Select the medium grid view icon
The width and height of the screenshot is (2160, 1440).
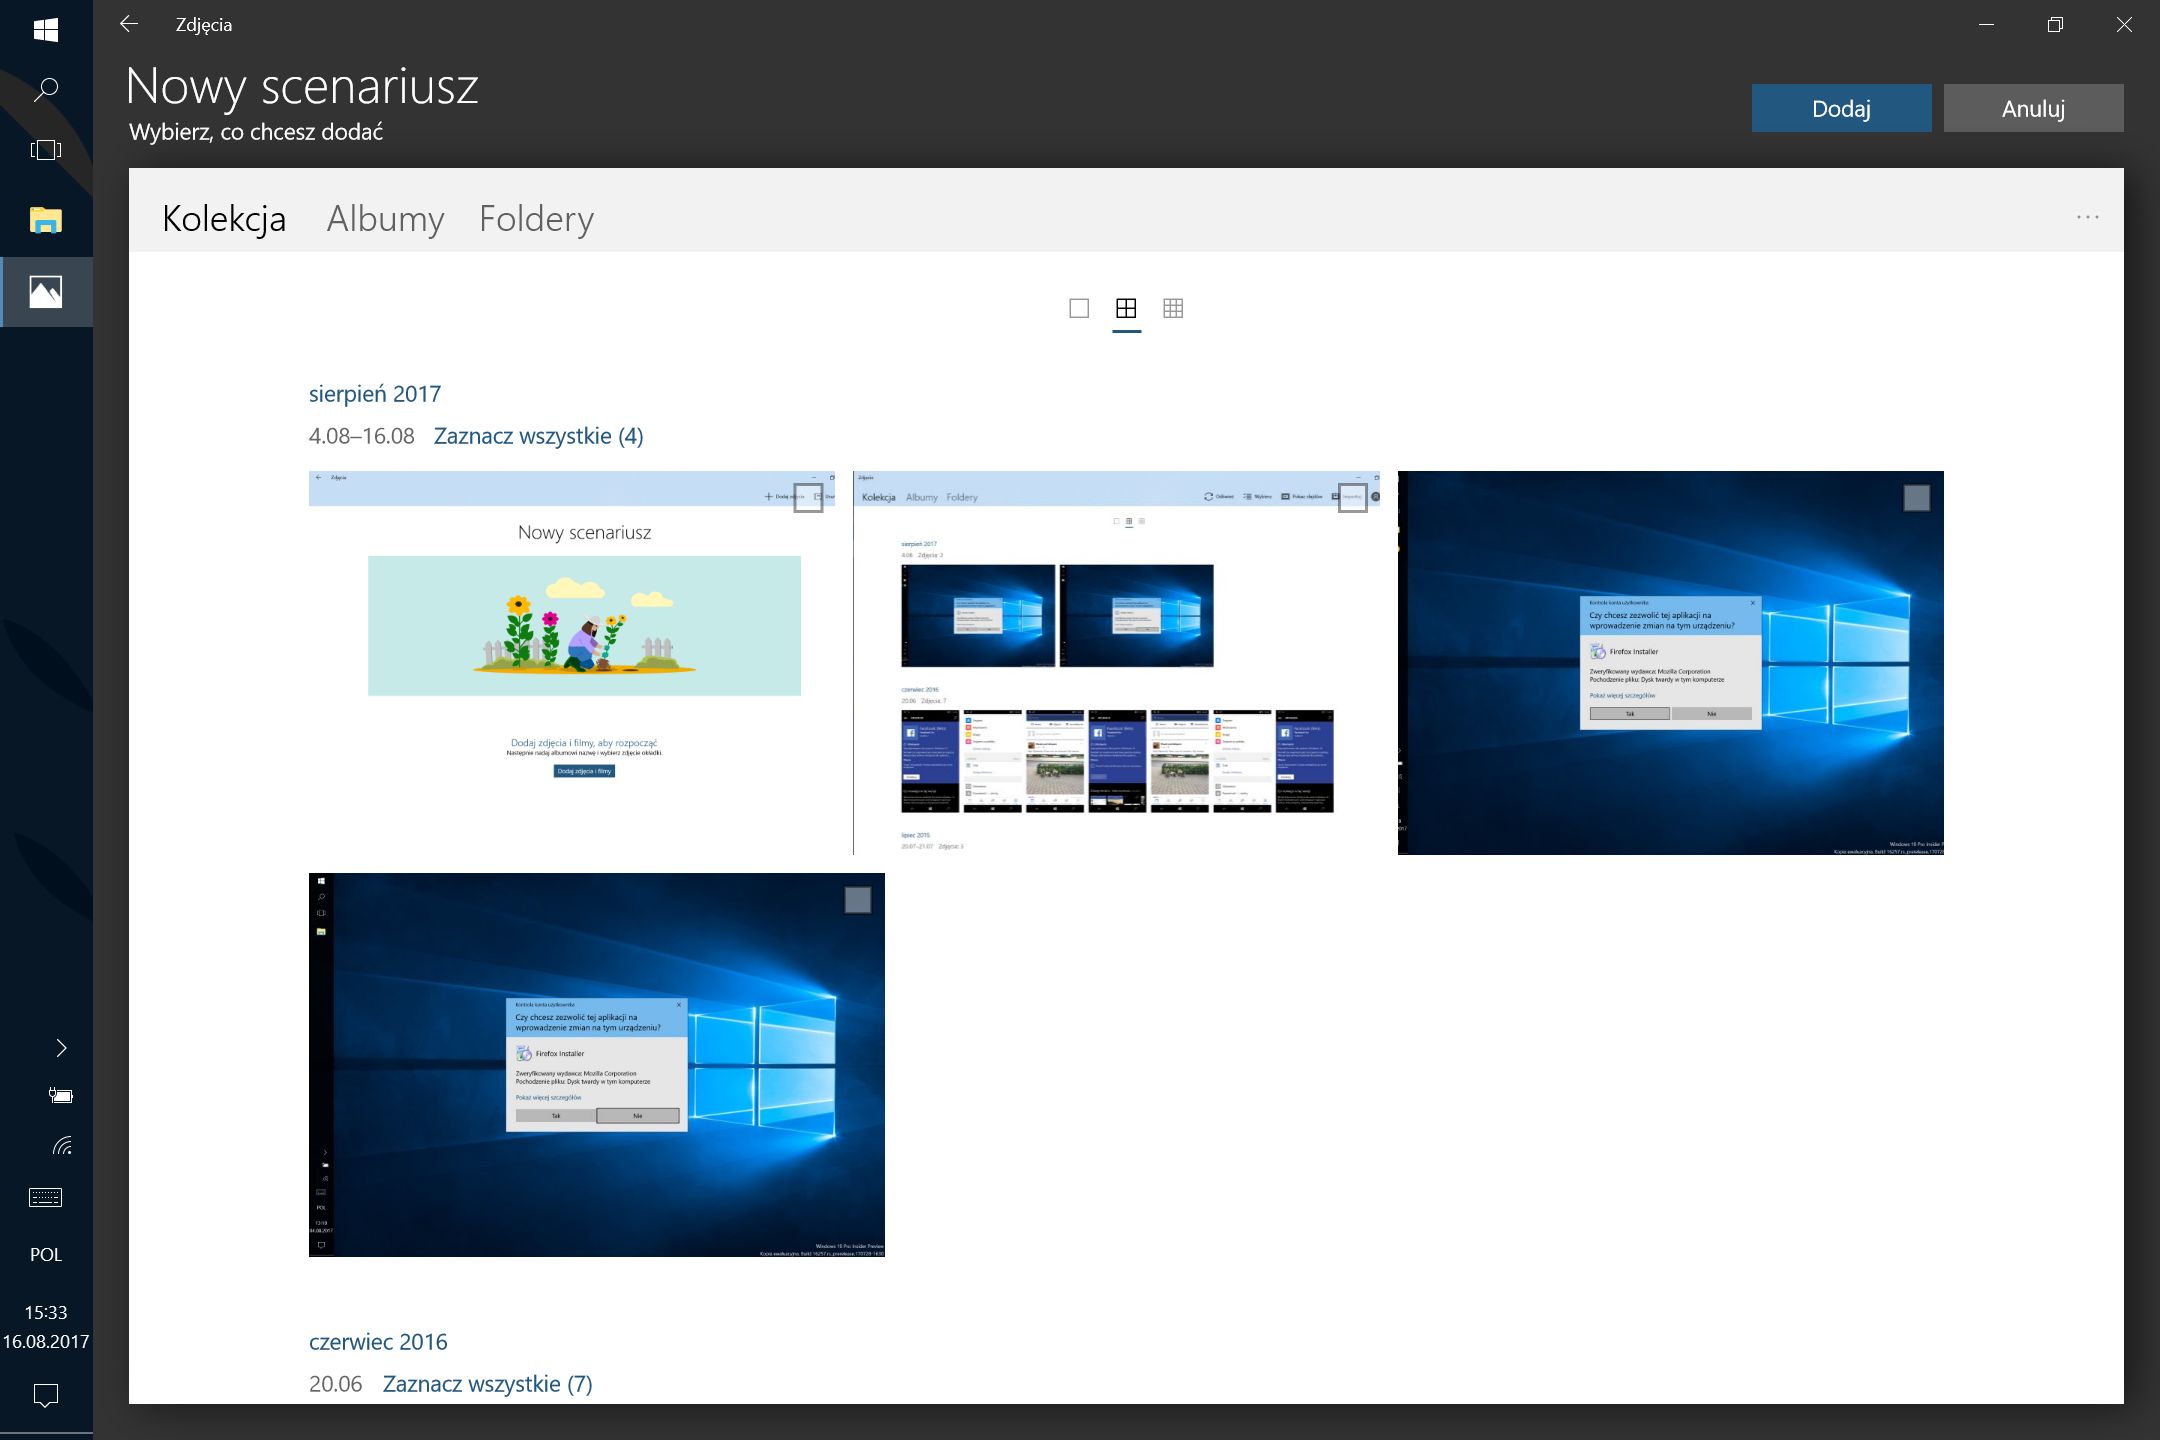click(1126, 308)
